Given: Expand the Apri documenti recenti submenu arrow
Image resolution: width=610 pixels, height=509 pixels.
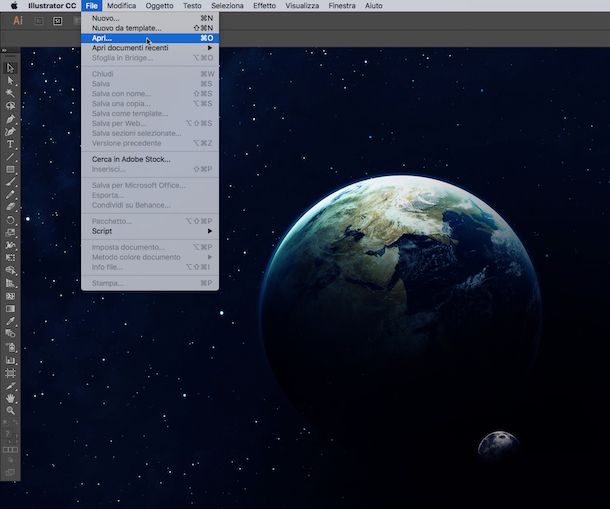Looking at the screenshot, I should tap(210, 48).
